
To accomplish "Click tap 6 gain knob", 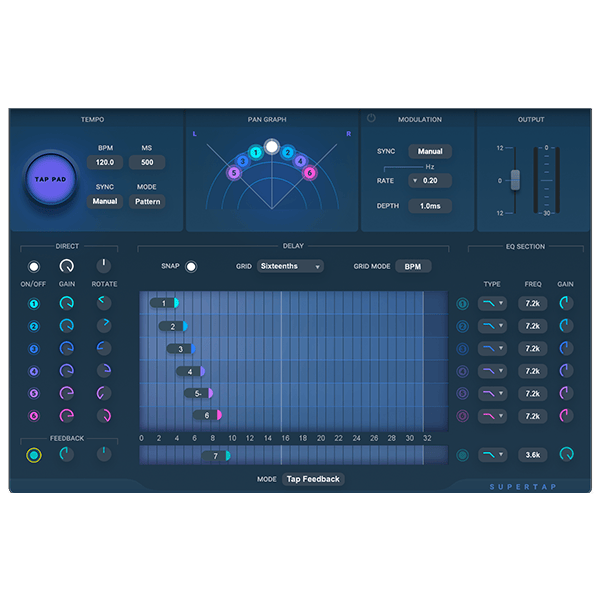I will 67,416.
